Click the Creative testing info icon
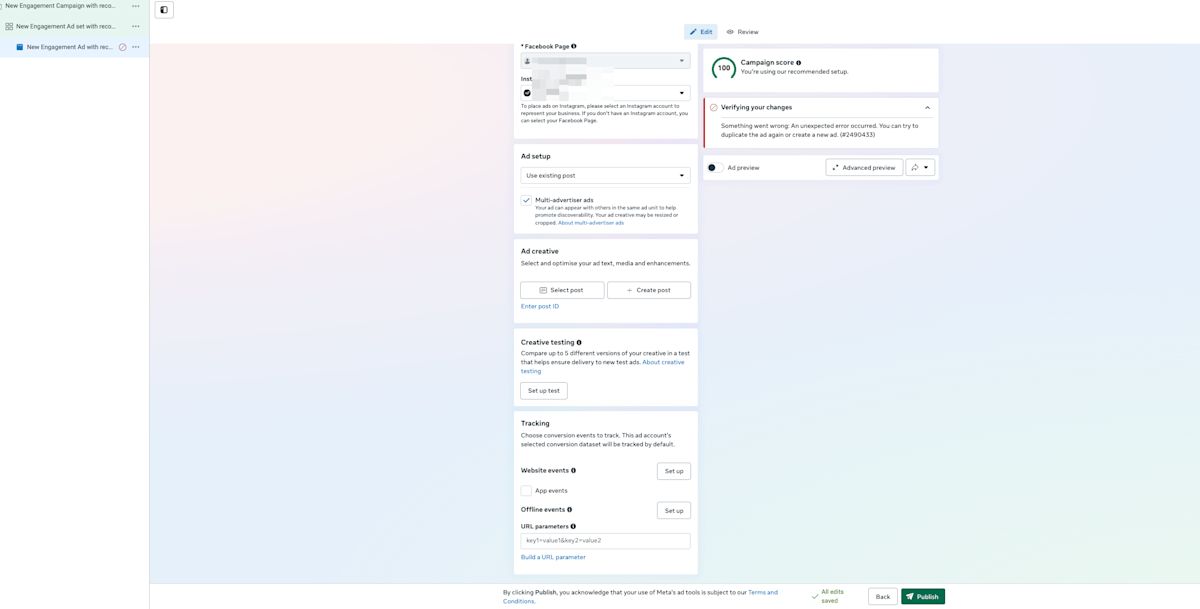Screen dimensions: 1200x609 point(579,342)
